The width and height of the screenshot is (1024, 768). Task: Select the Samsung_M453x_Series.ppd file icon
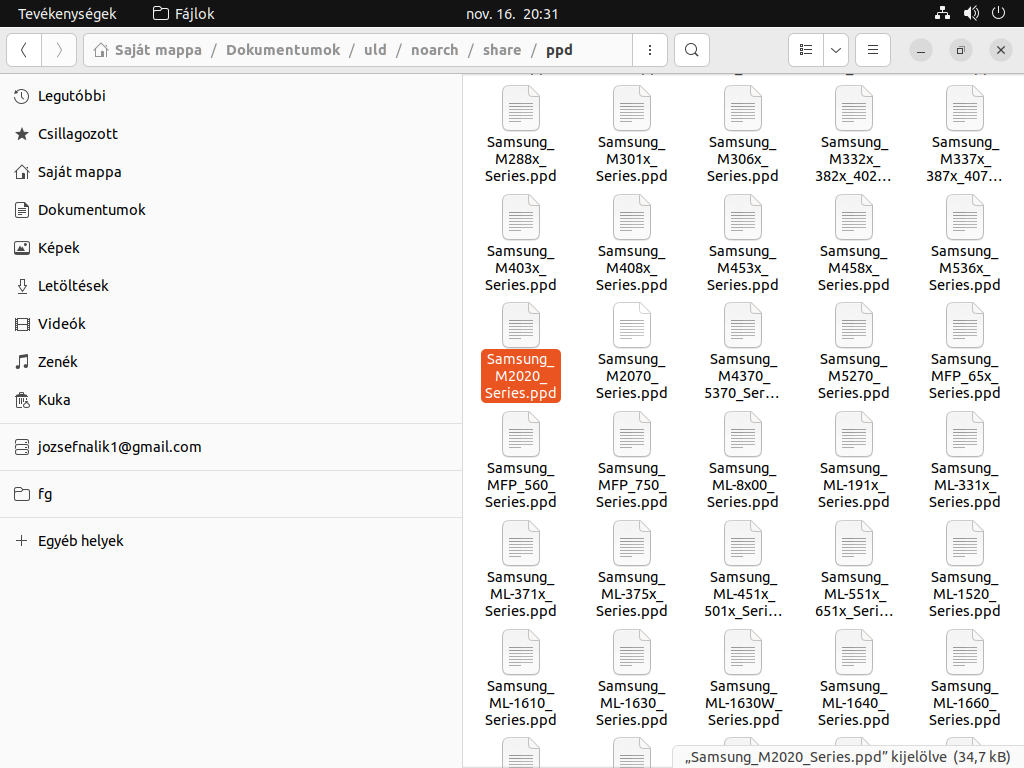point(743,217)
